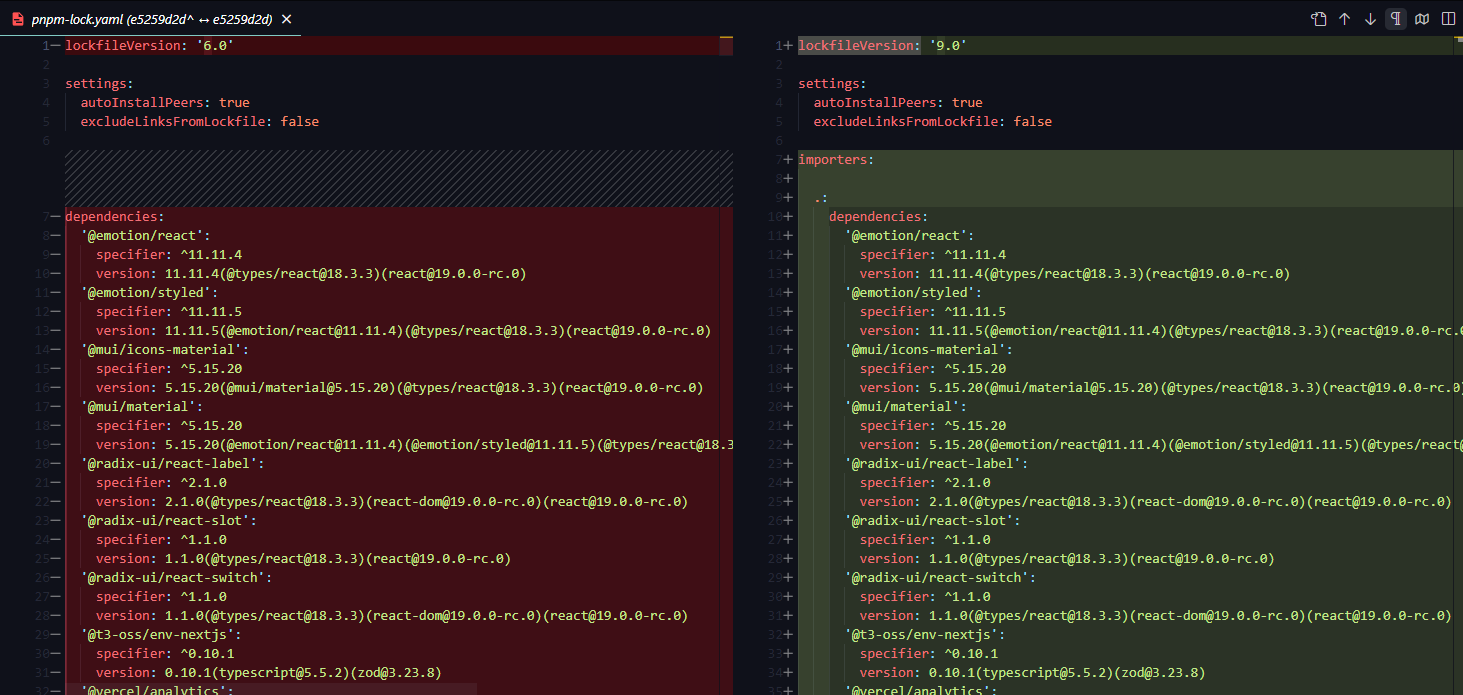Click the red YAML file icon on tab
Image resolution: width=1463 pixels, height=695 pixels.
pos(17,19)
